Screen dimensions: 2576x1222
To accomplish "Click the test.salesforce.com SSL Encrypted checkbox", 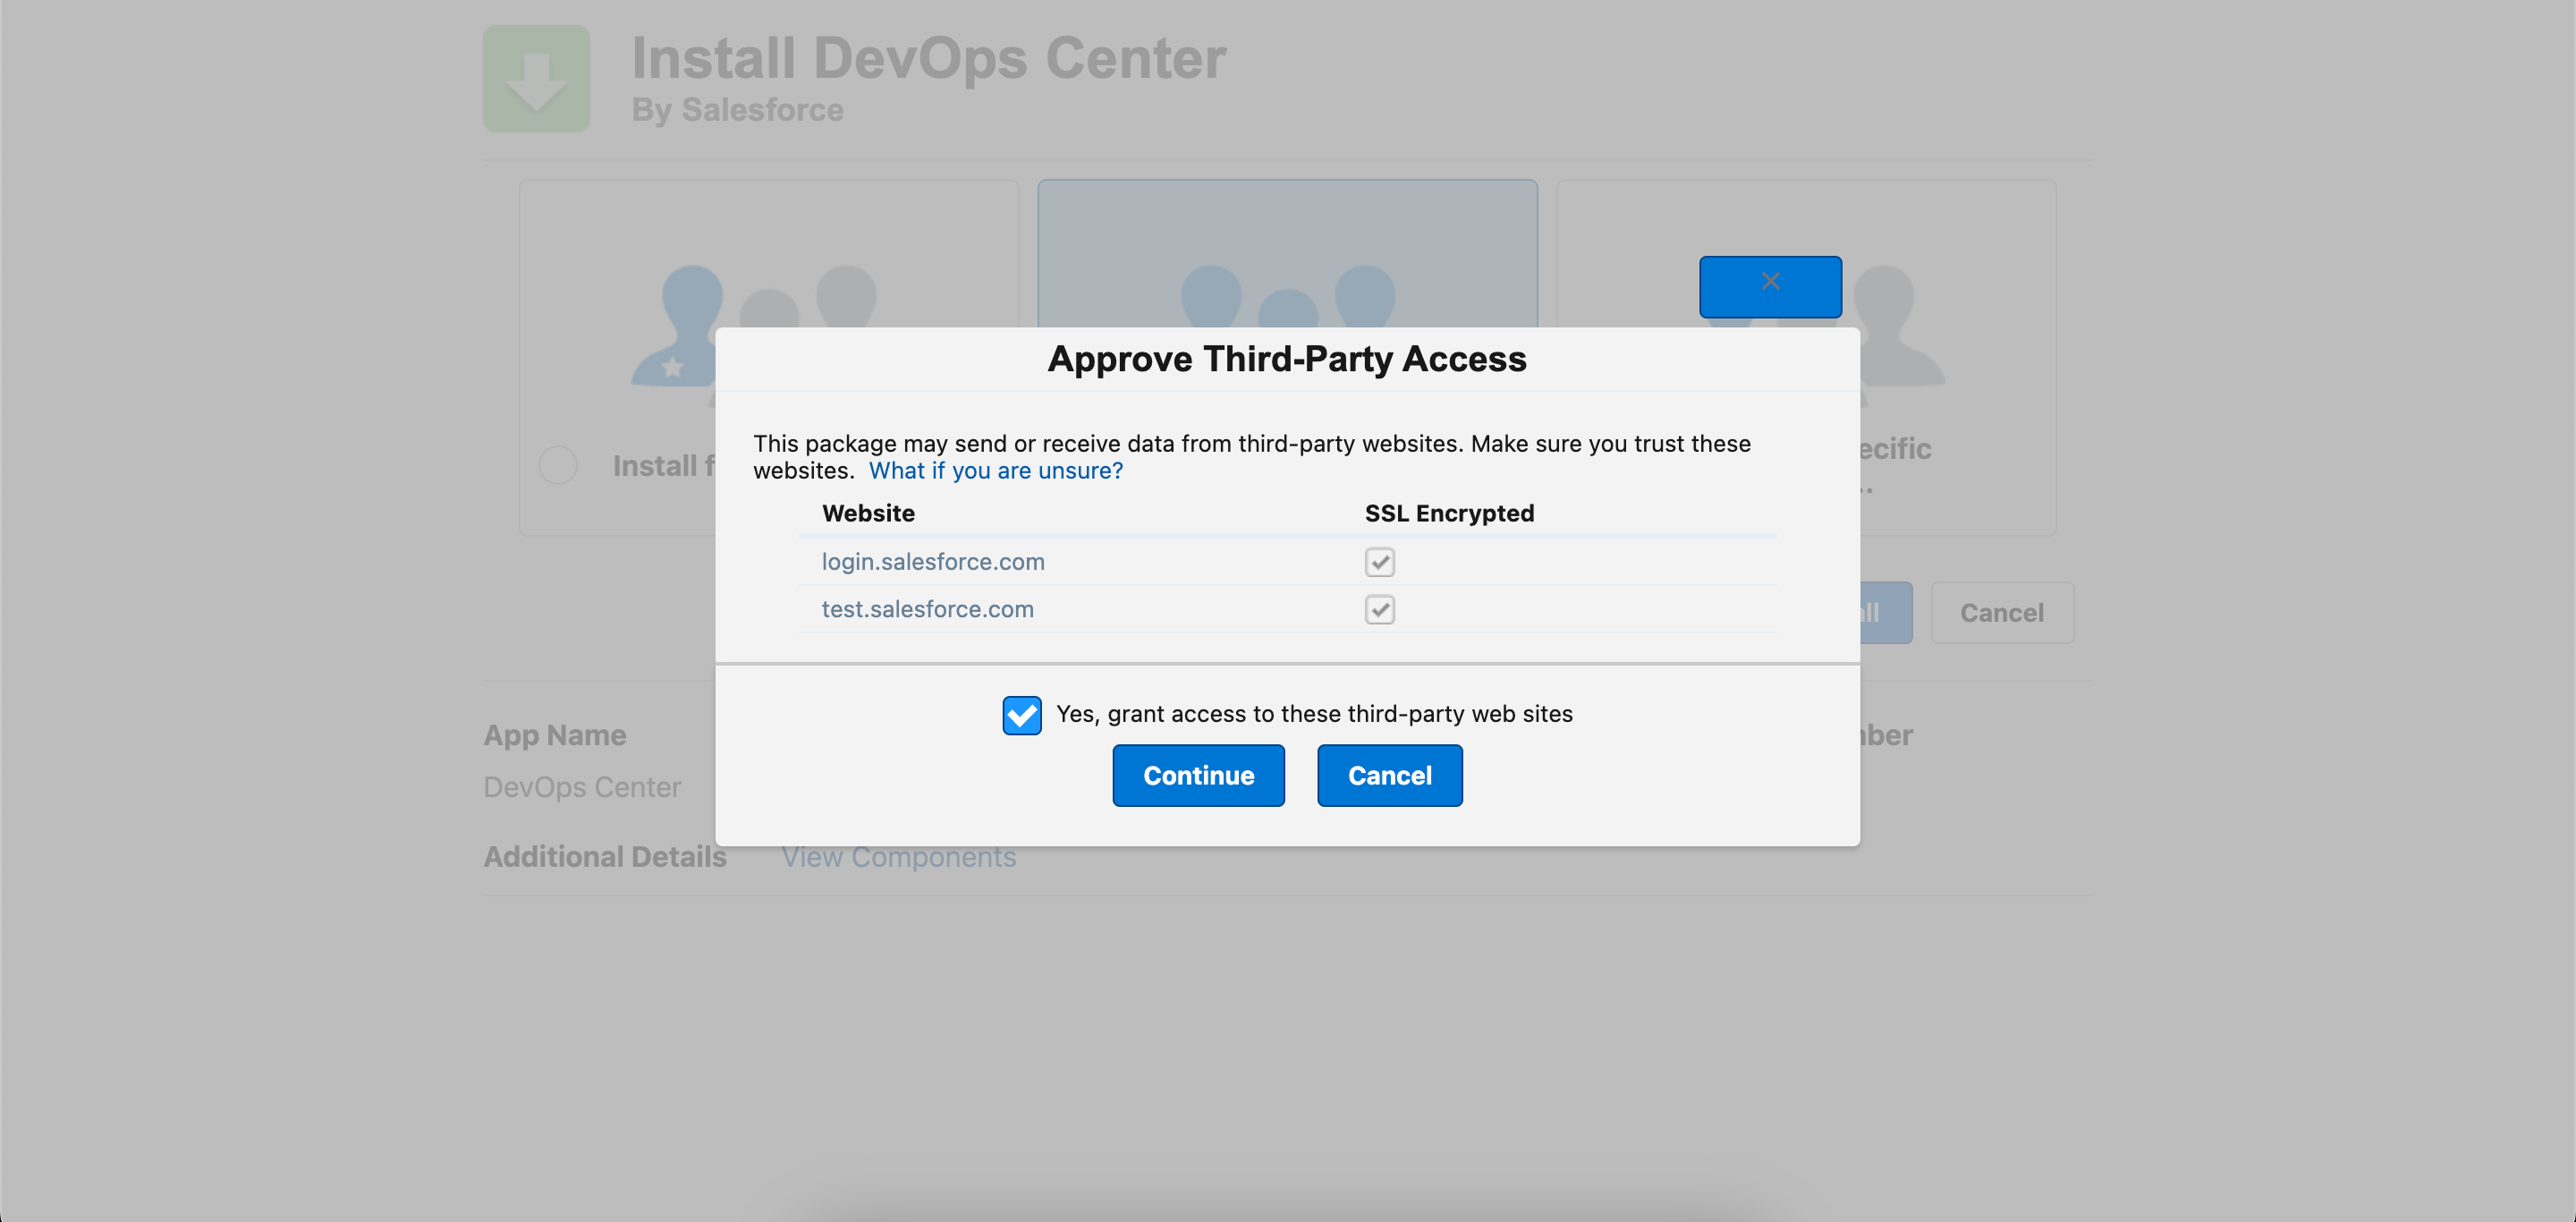I will [x=1379, y=609].
